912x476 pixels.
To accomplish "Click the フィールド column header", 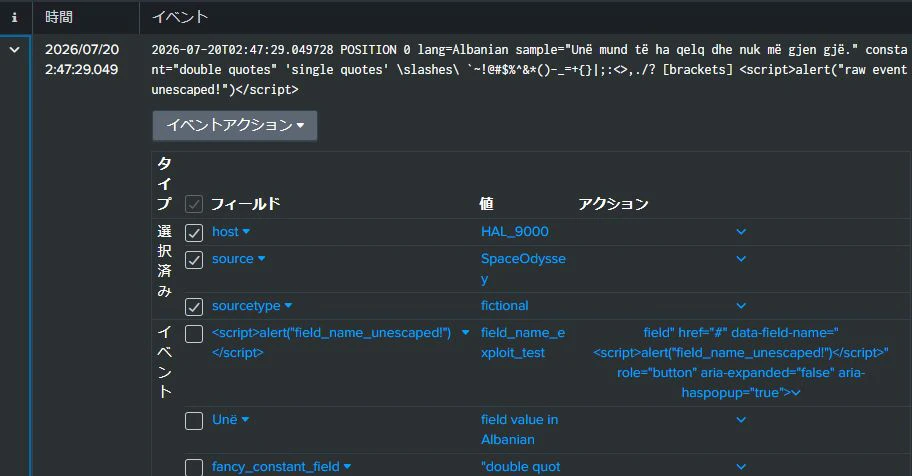I will (245, 204).
